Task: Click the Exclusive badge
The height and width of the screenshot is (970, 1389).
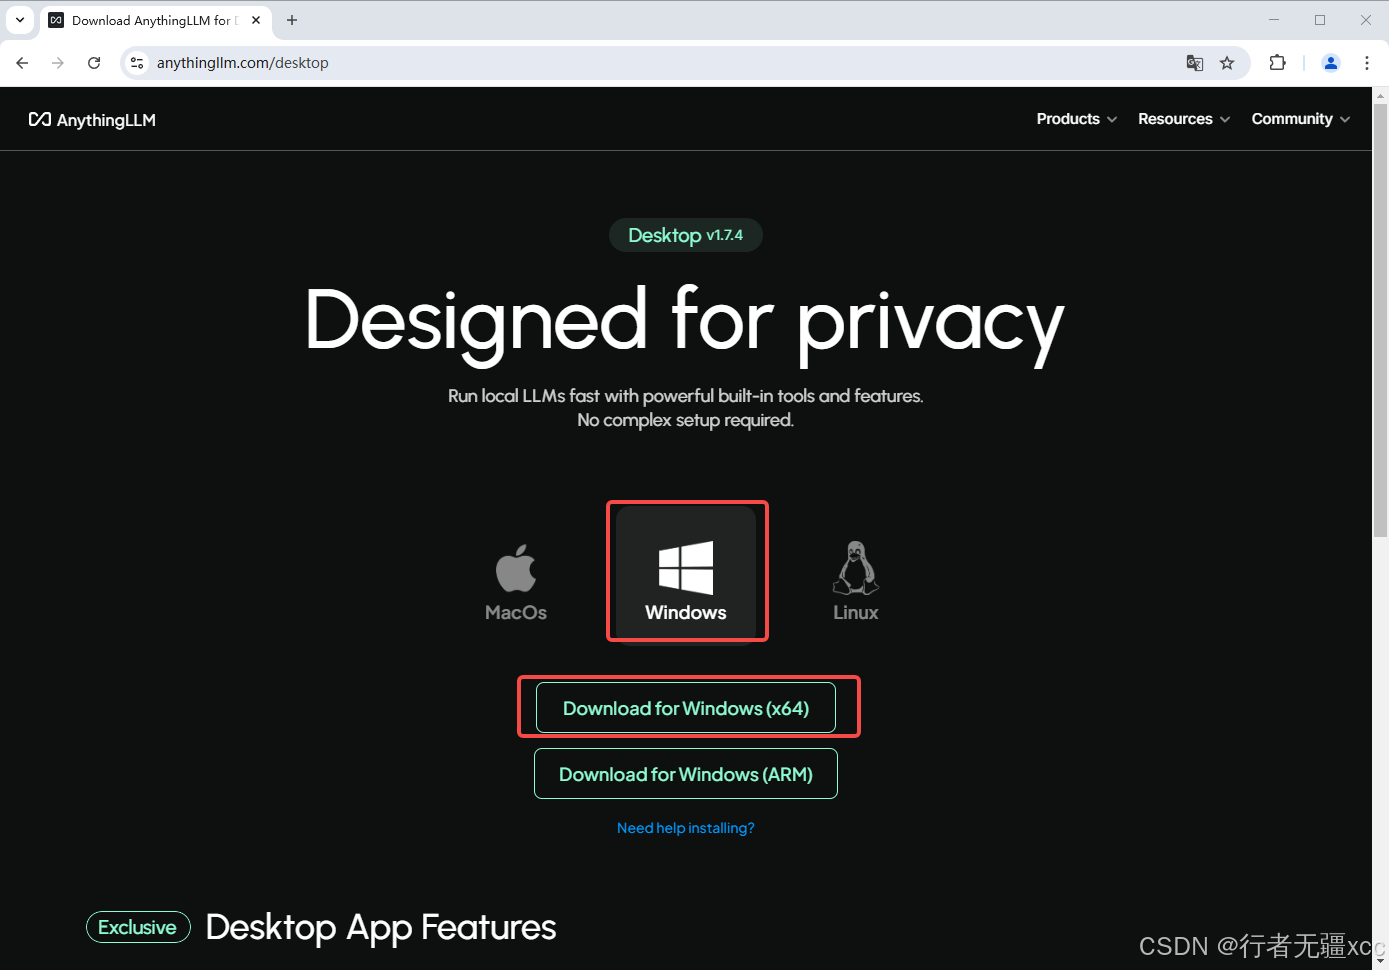Action: coord(138,927)
